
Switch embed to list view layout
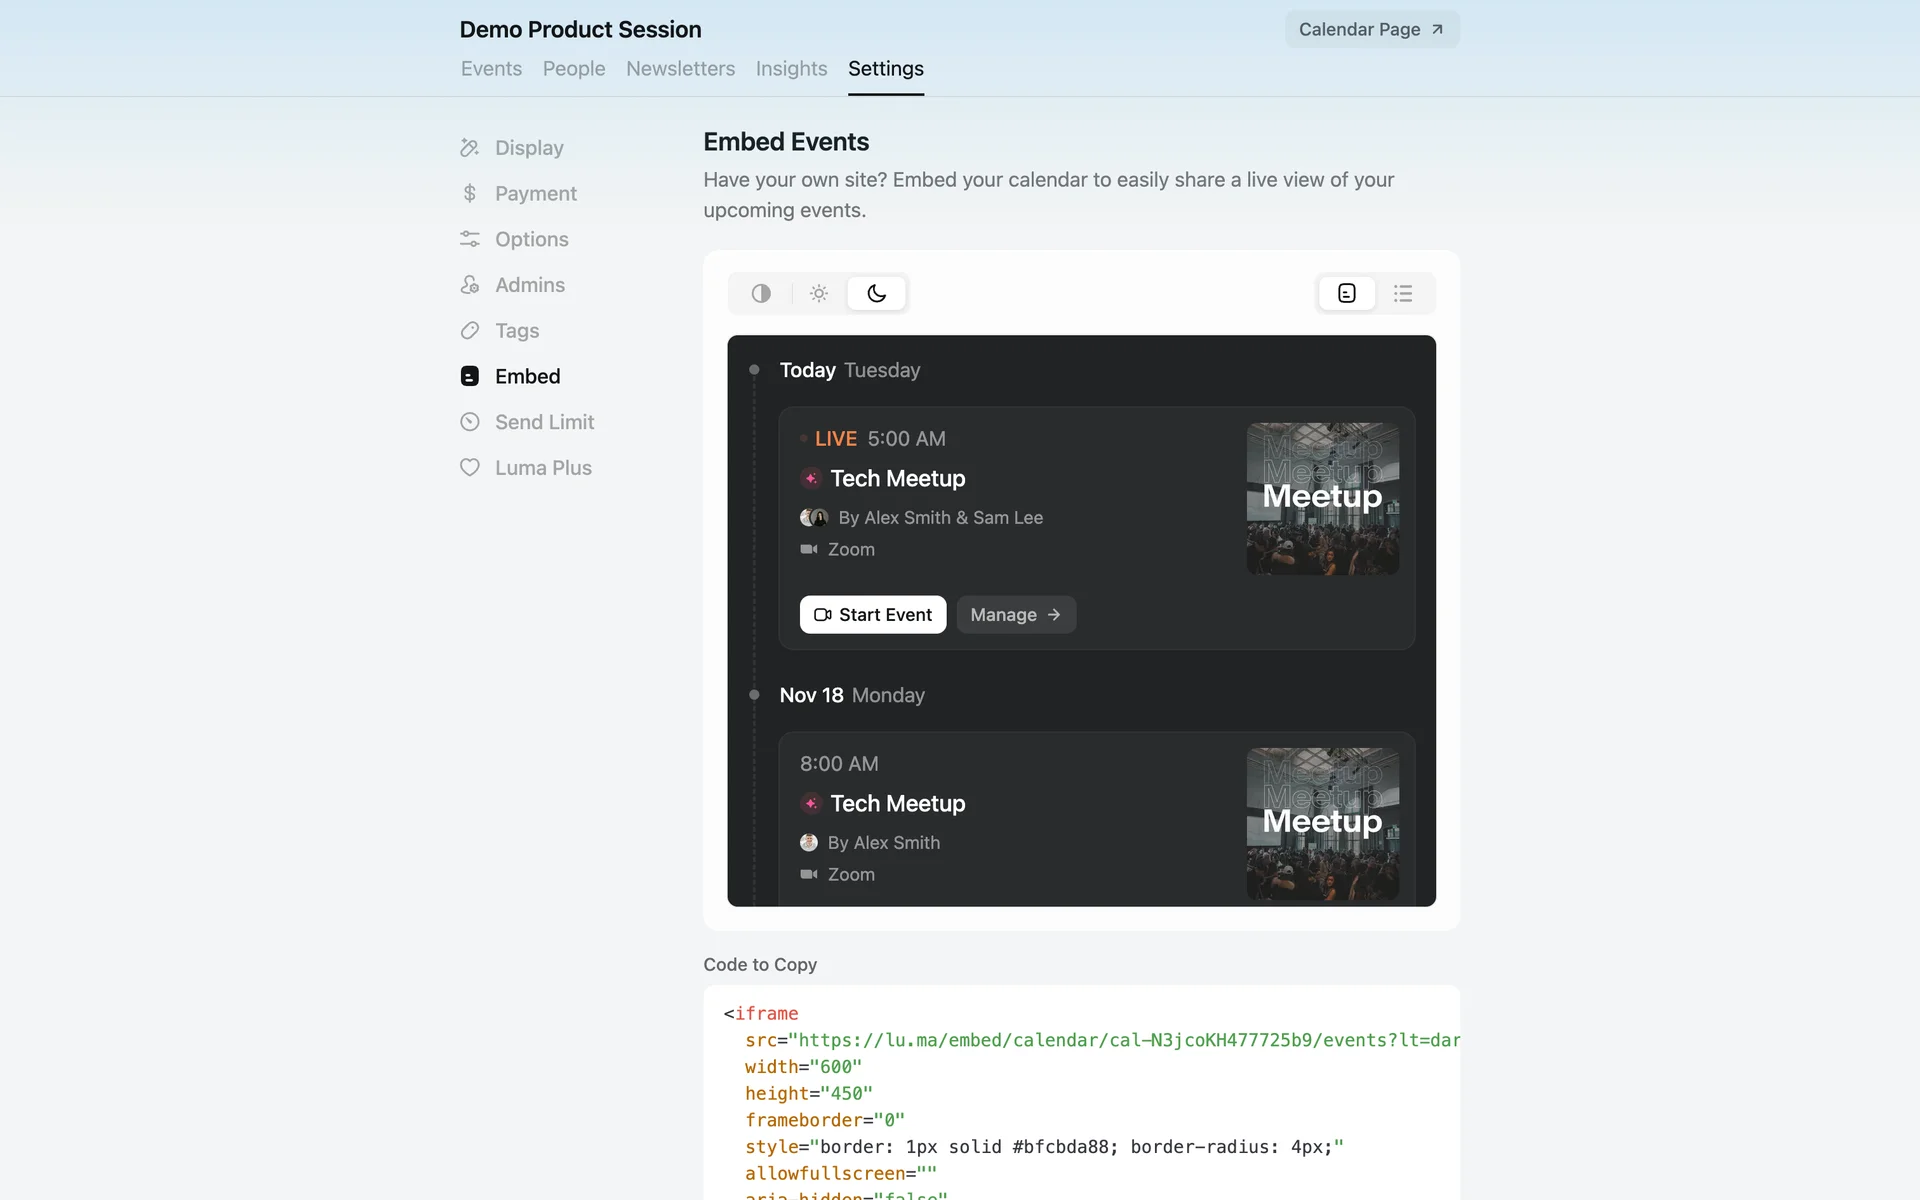[x=1403, y=293]
